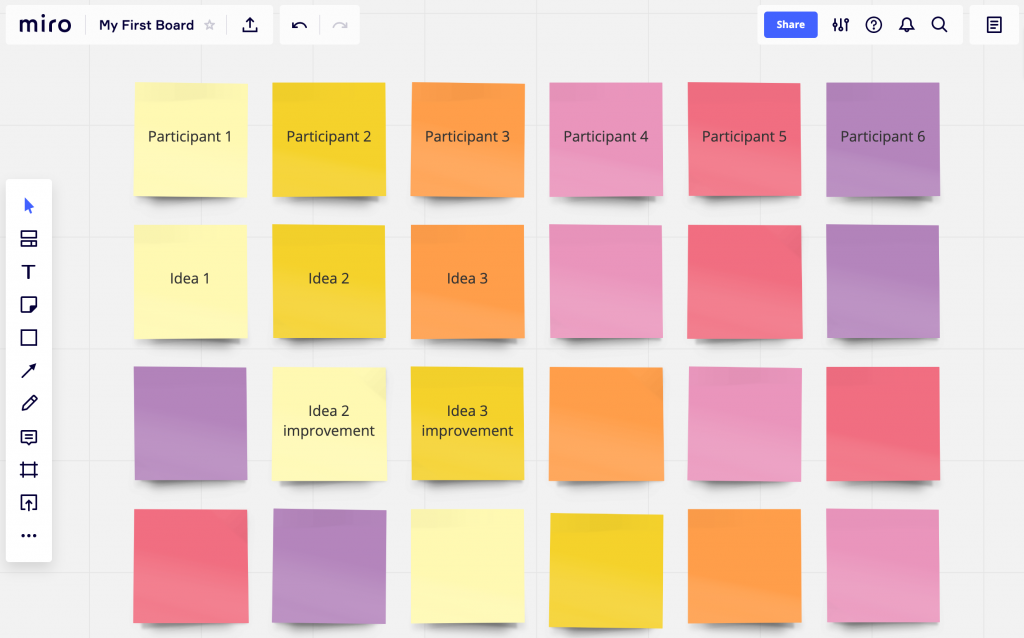Open the board notes panel
This screenshot has width=1024, height=638.
pos(993,24)
